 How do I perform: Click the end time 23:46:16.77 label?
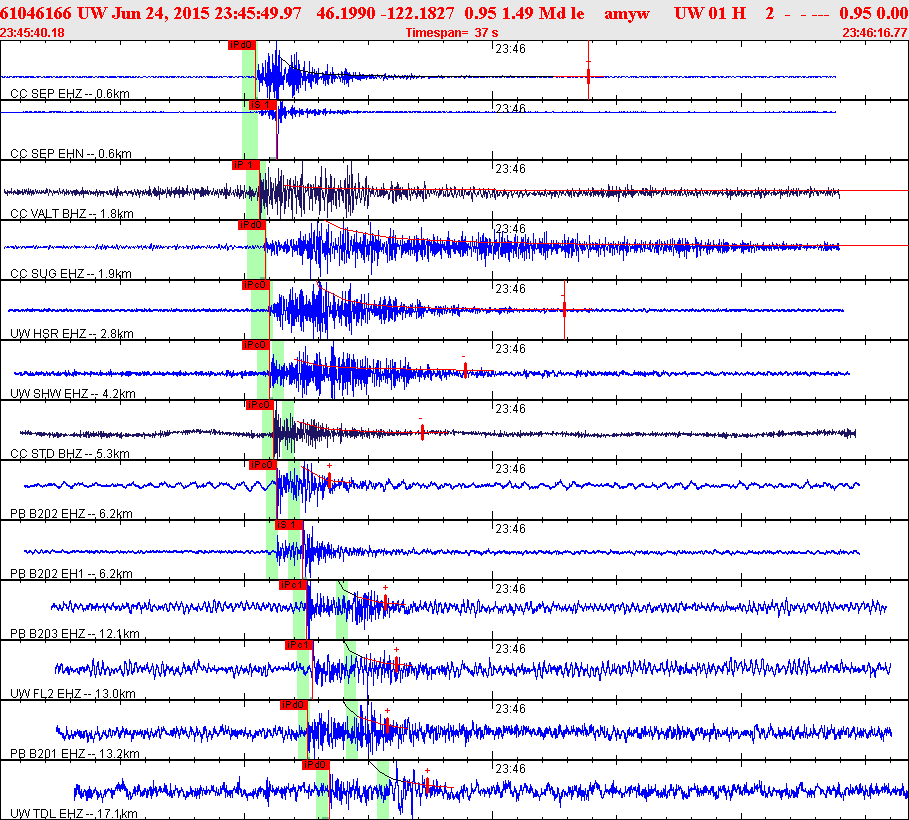[x=874, y=33]
